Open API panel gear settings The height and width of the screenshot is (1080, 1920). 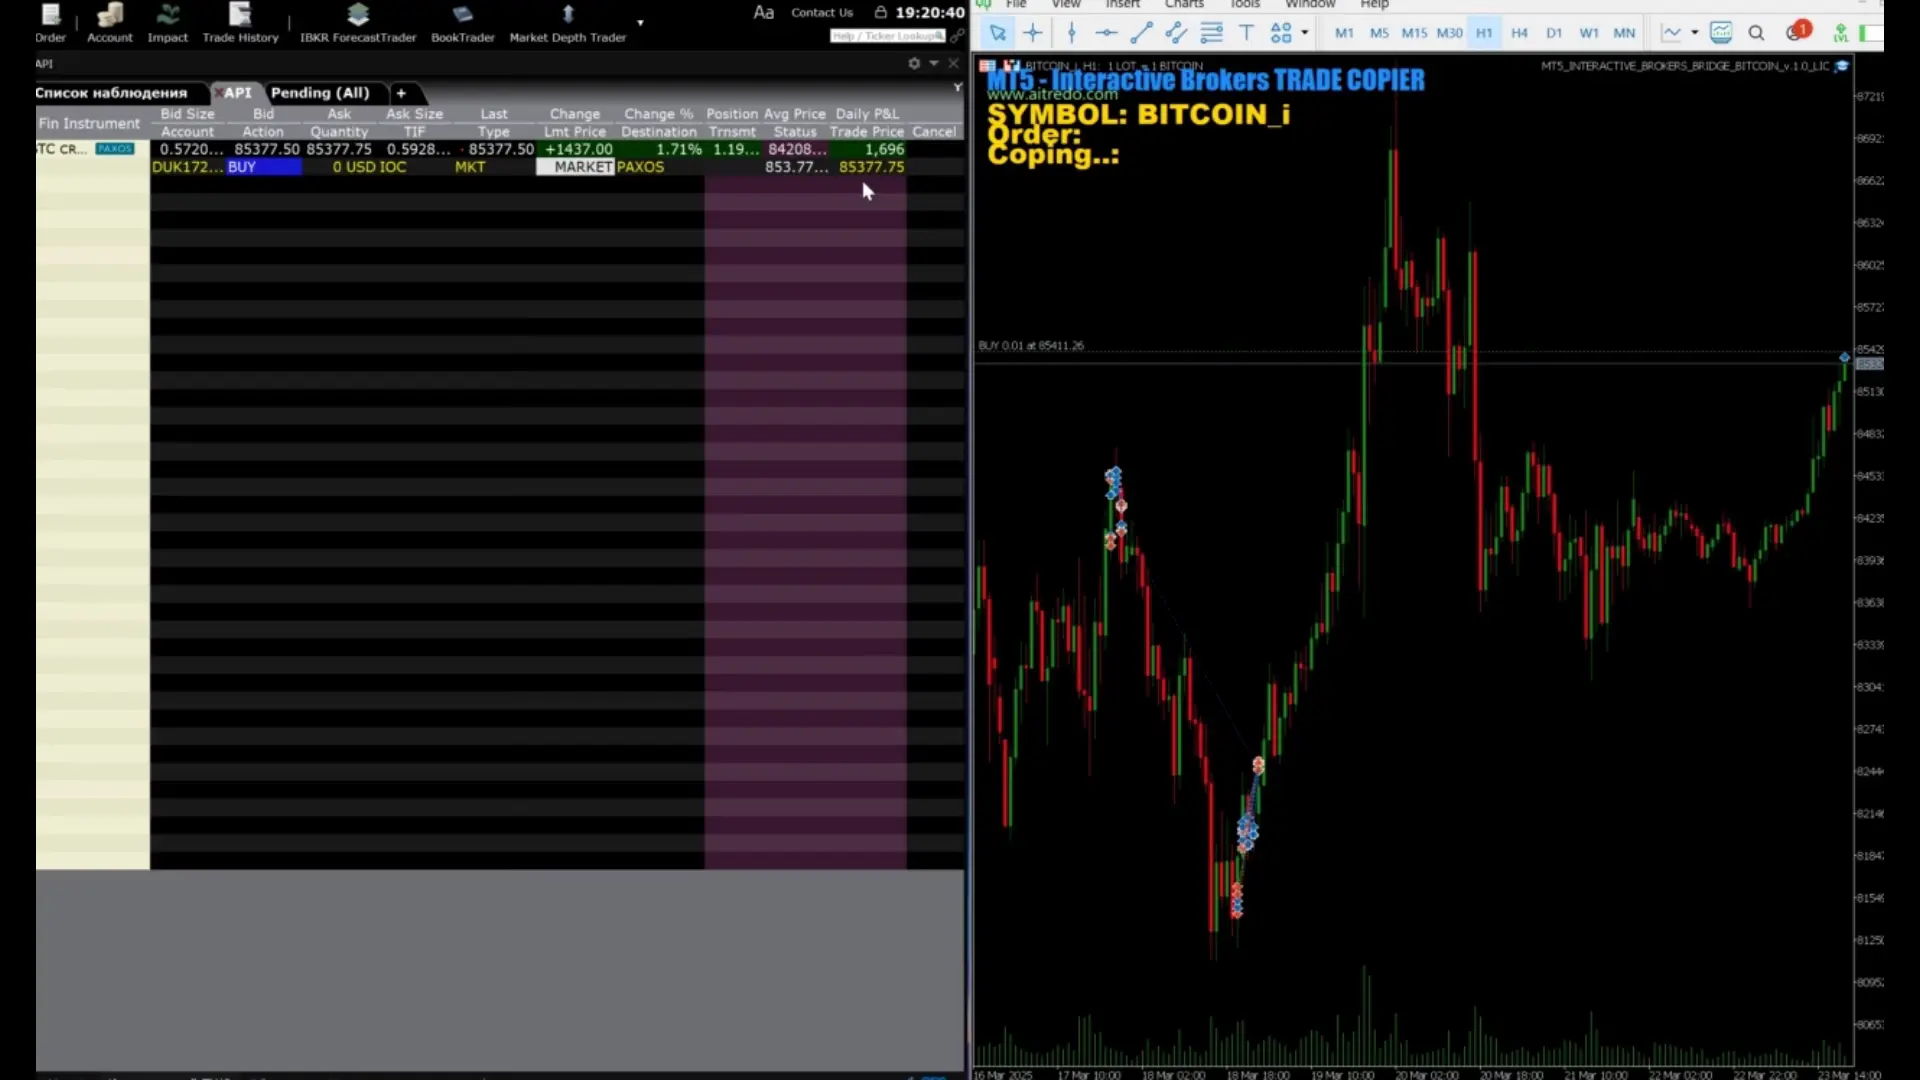click(x=914, y=63)
